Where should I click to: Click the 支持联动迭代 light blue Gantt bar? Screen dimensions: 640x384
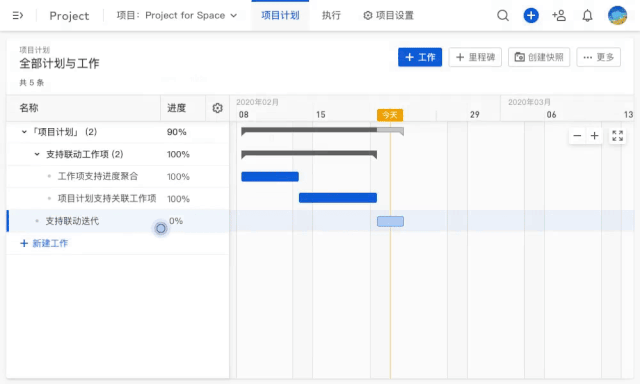pos(390,221)
